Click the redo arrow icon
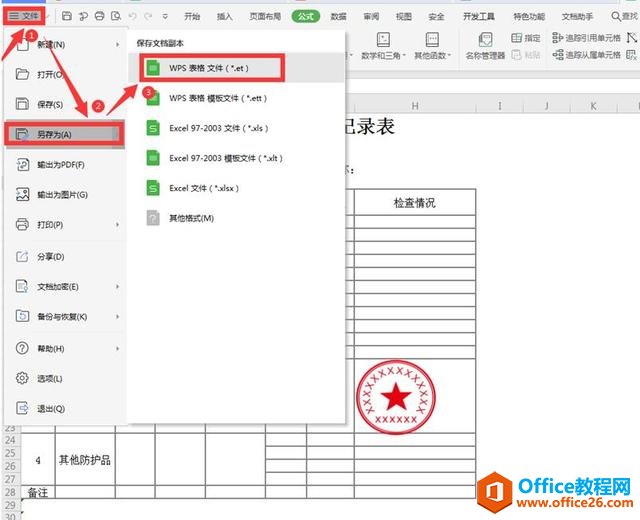The height and width of the screenshot is (520, 640). [148, 16]
